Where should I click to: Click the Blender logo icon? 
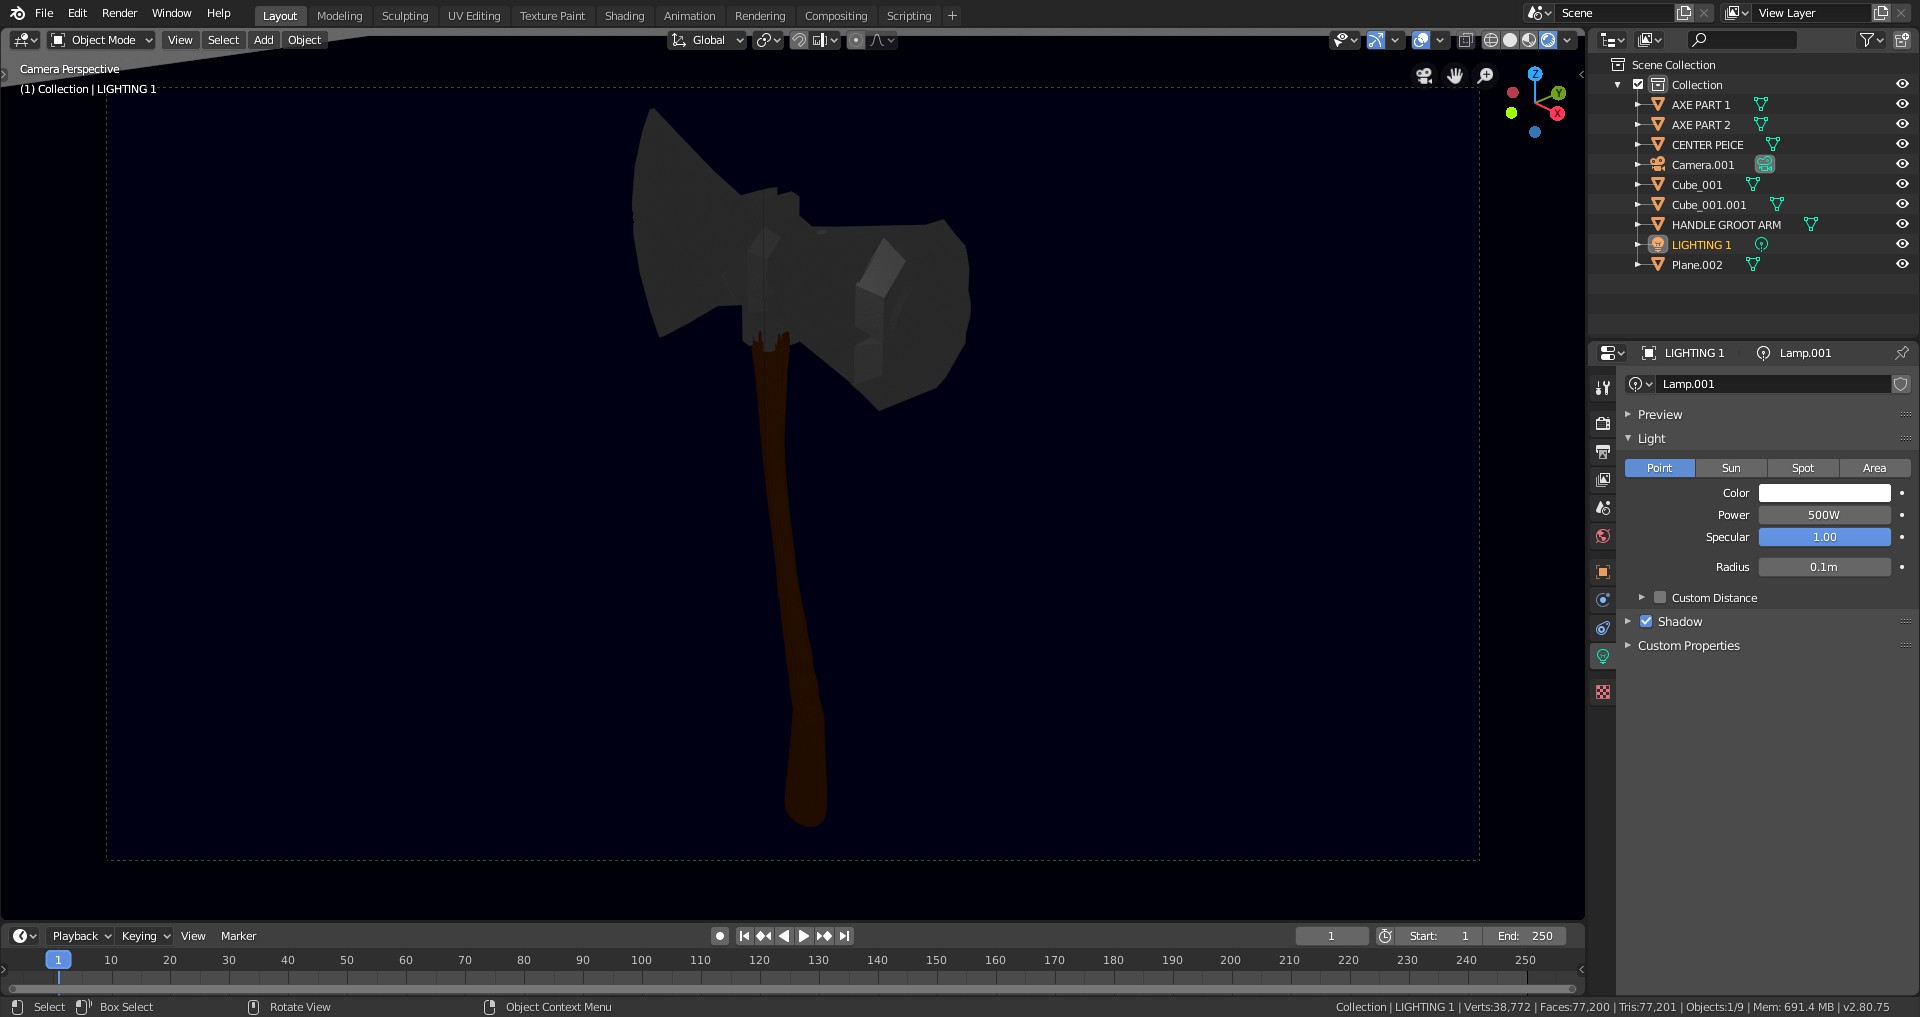coord(17,13)
